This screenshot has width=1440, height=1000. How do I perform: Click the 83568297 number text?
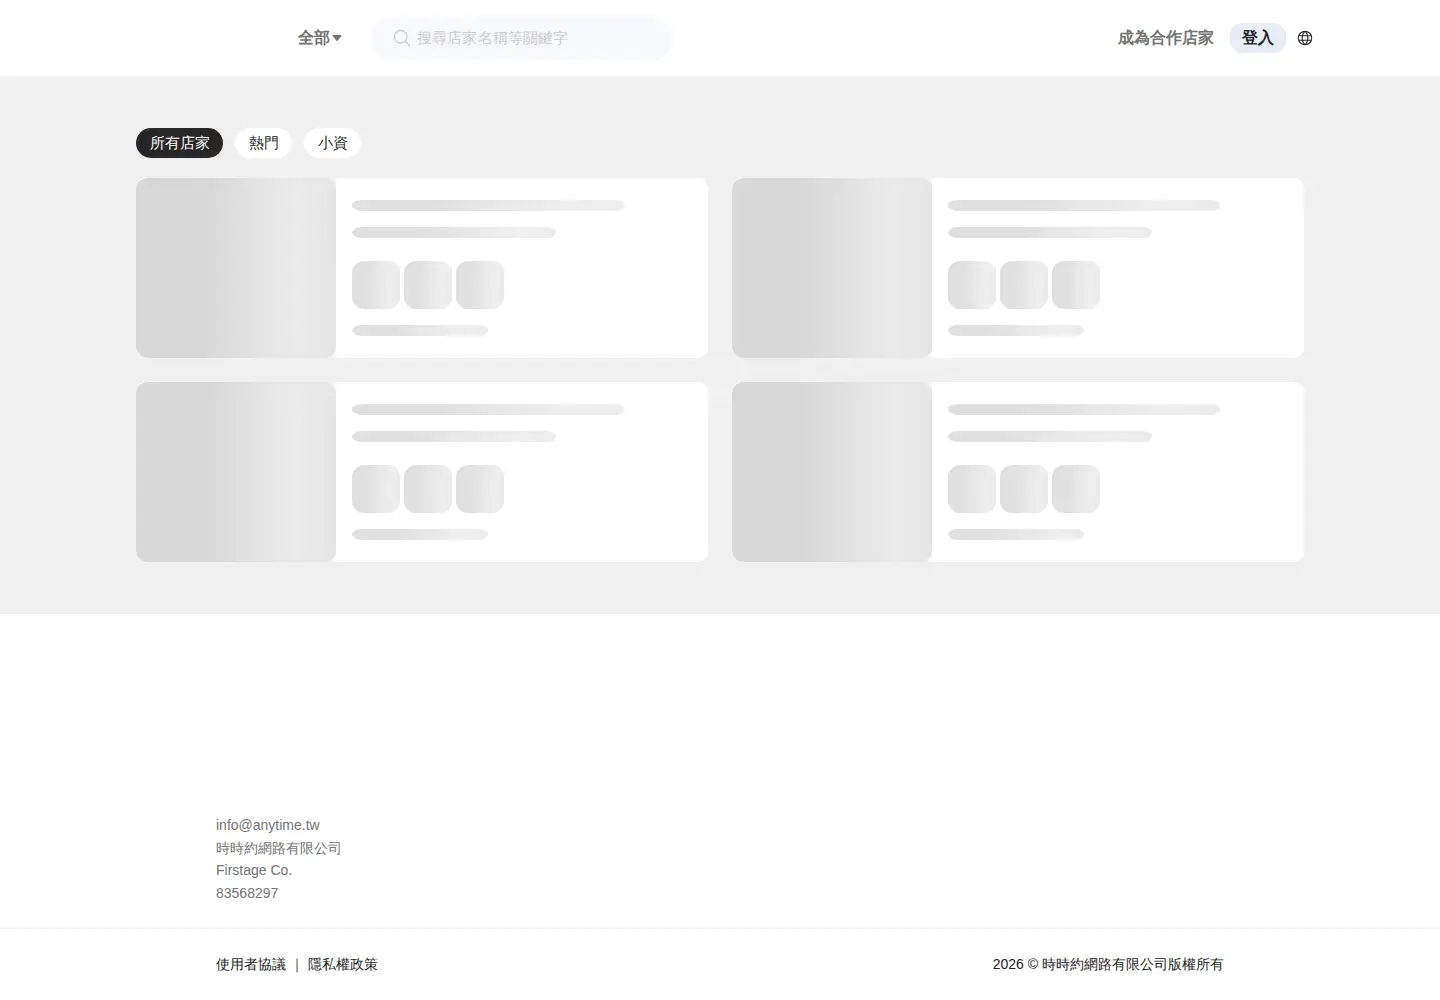coord(247,893)
